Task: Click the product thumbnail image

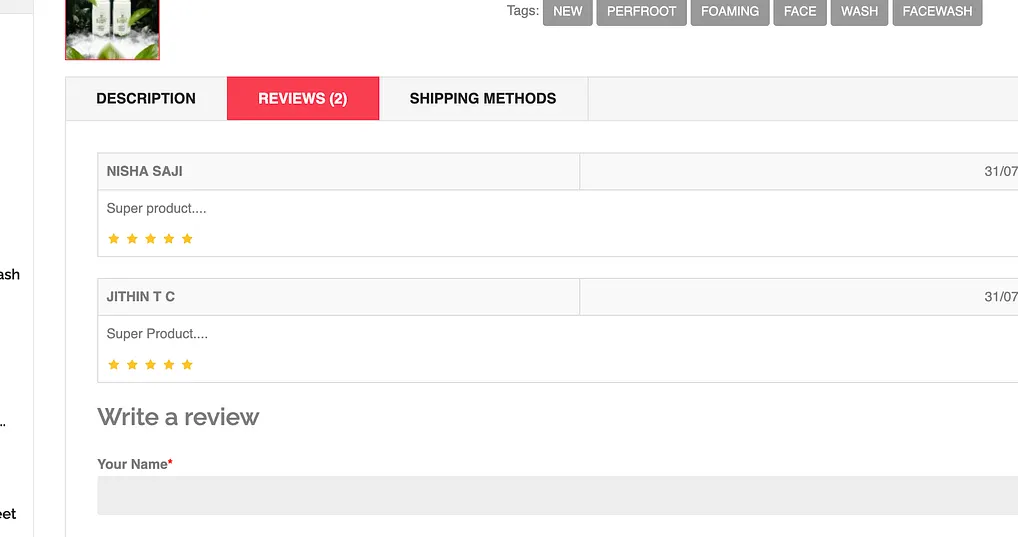Action: coord(112,29)
